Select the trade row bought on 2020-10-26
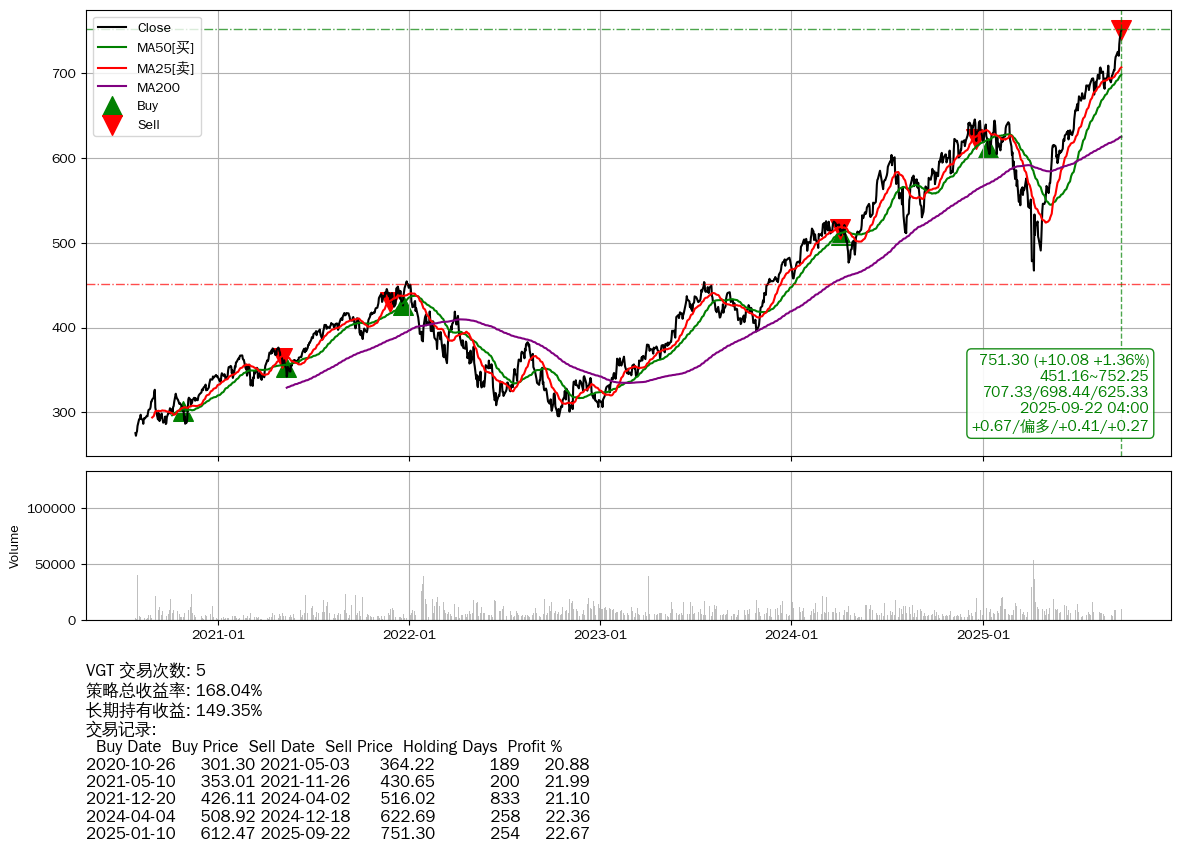The image size is (1180, 852). [337, 764]
